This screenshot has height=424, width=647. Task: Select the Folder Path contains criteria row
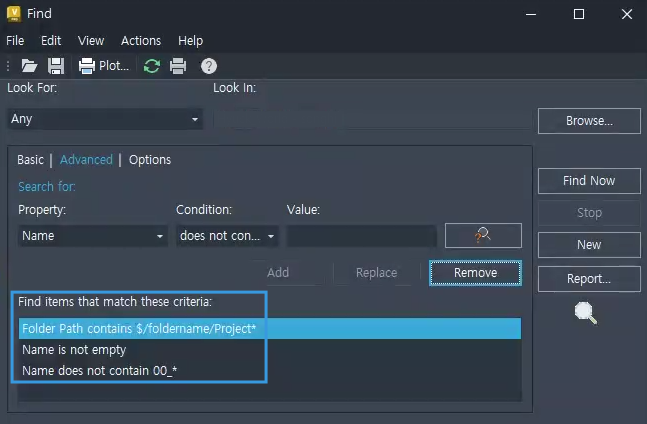pos(270,329)
